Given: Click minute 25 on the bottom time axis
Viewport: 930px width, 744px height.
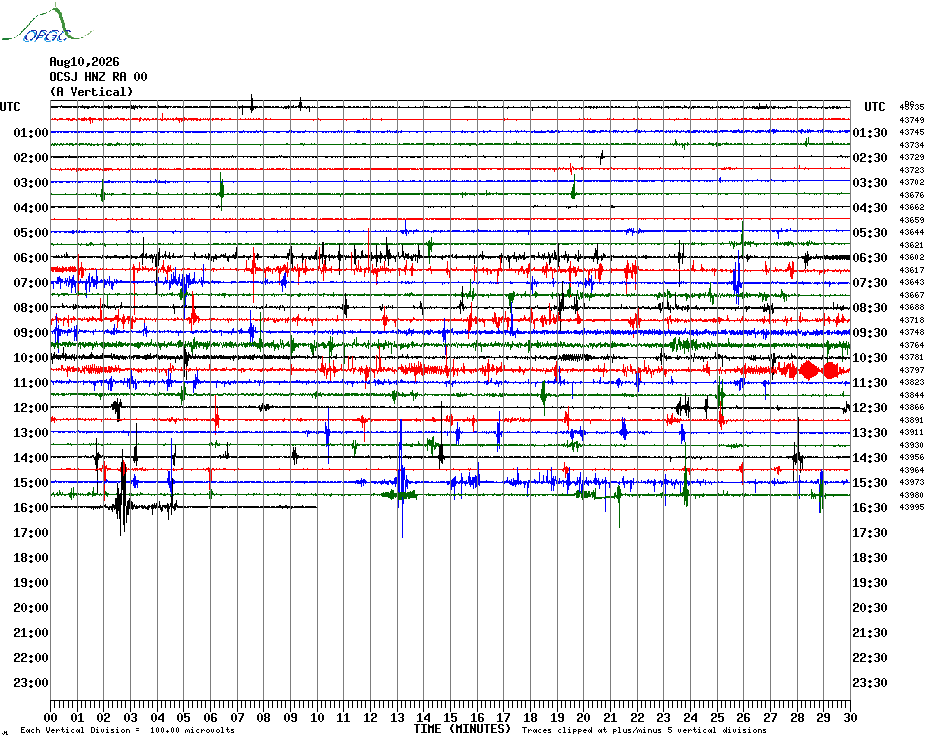Looking at the screenshot, I should coord(717,718).
